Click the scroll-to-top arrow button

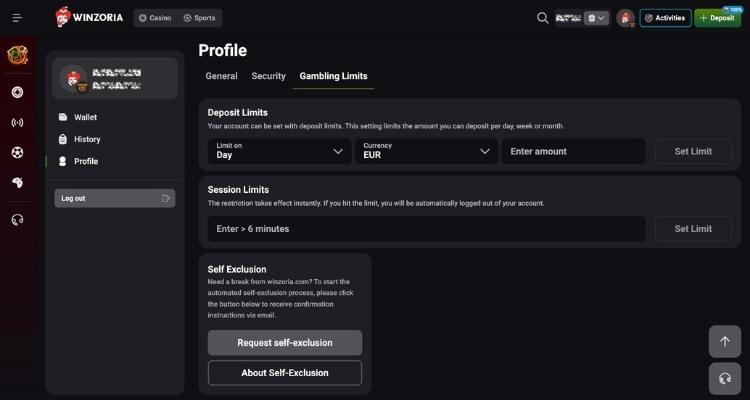coord(725,341)
